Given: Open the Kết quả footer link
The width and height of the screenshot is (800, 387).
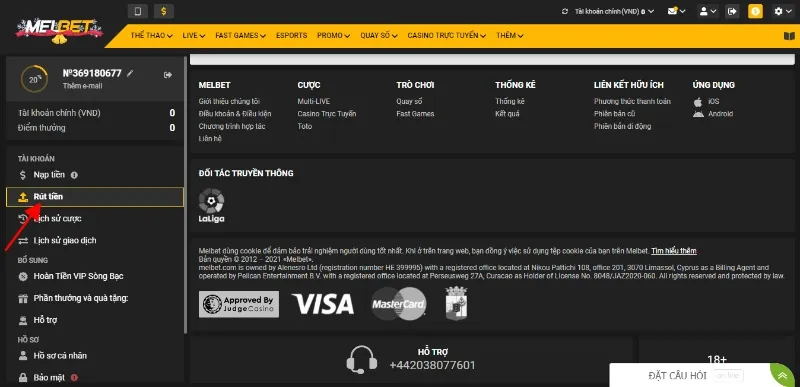Looking at the screenshot, I should 507,114.
